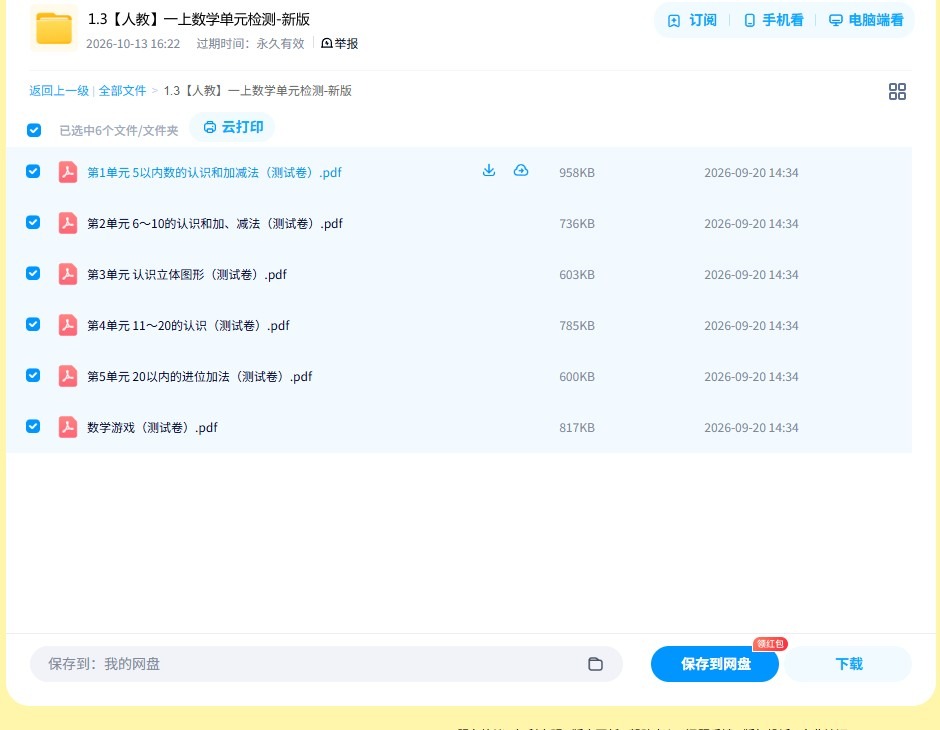
Task: Open 第4单元 11~20的认识 pdf
Action: coord(188,325)
